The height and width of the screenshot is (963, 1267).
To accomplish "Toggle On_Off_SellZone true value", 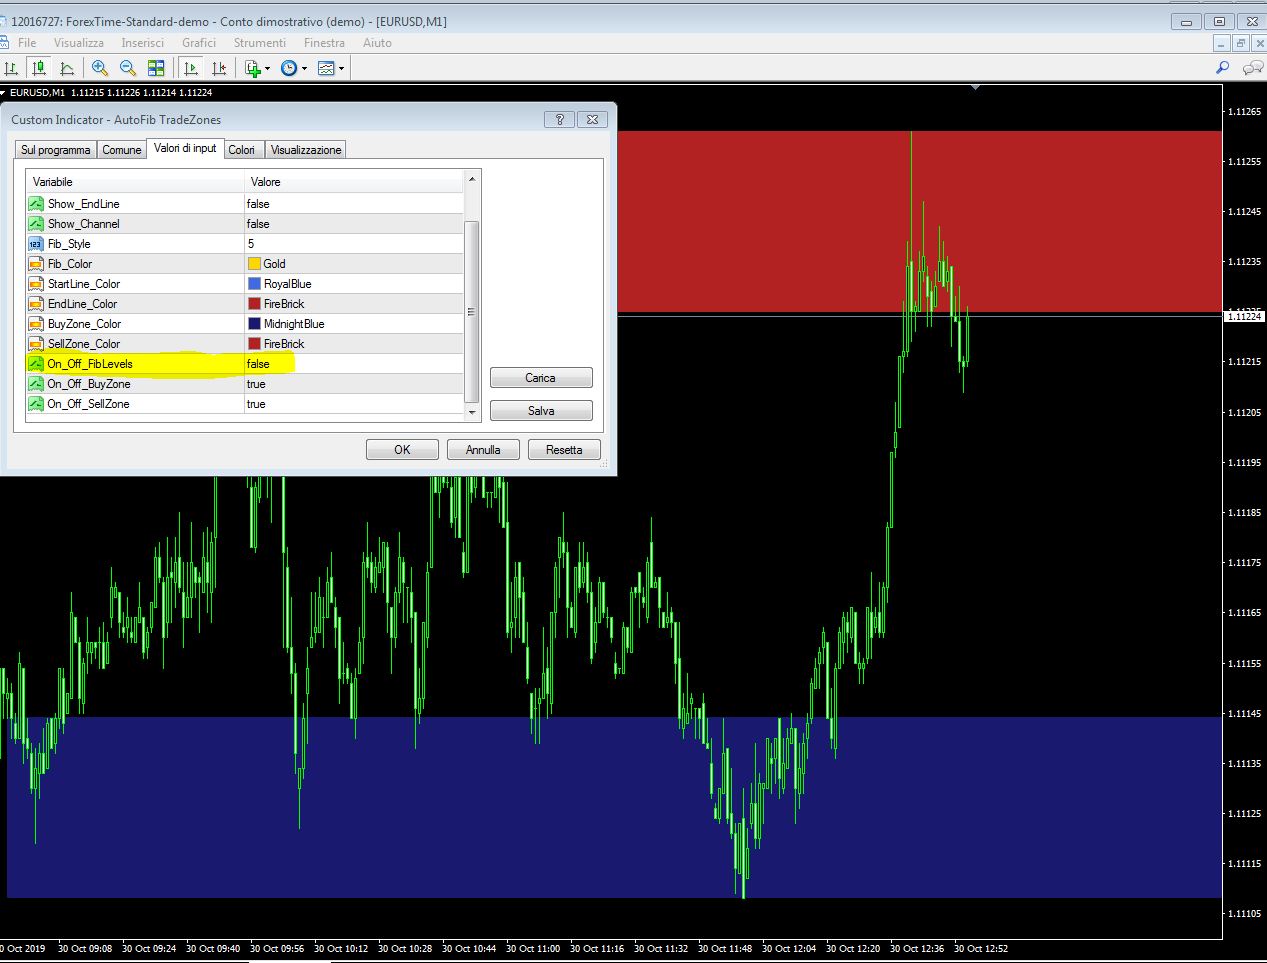I will 256,404.
